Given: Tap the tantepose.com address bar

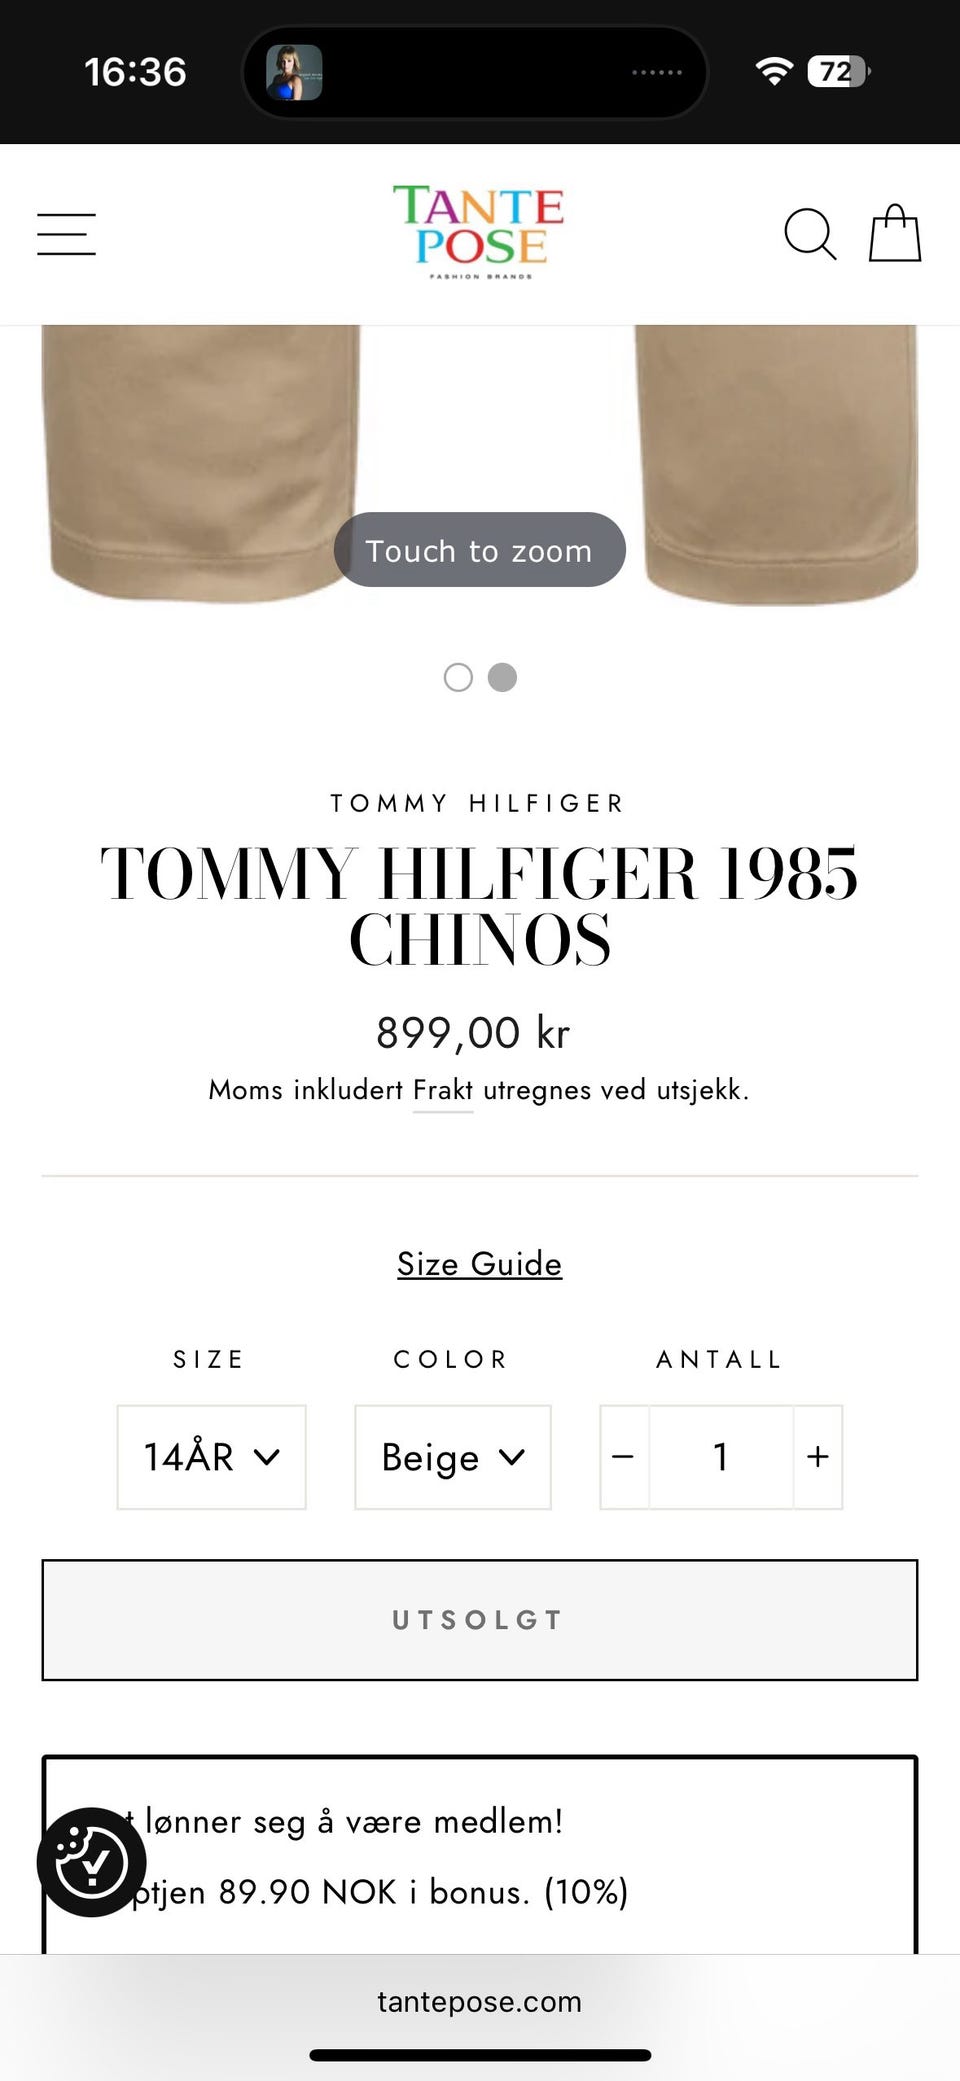Looking at the screenshot, I should pyautogui.click(x=479, y=2001).
